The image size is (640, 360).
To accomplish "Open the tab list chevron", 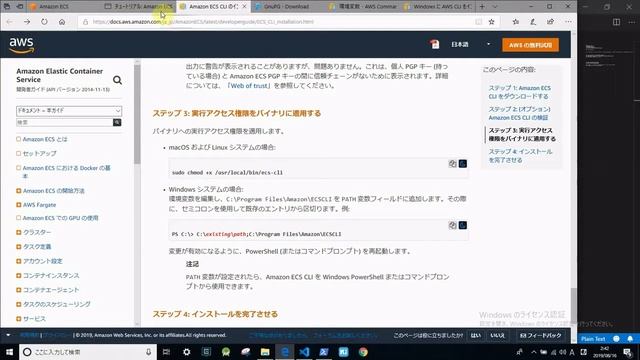I will [495, 7].
